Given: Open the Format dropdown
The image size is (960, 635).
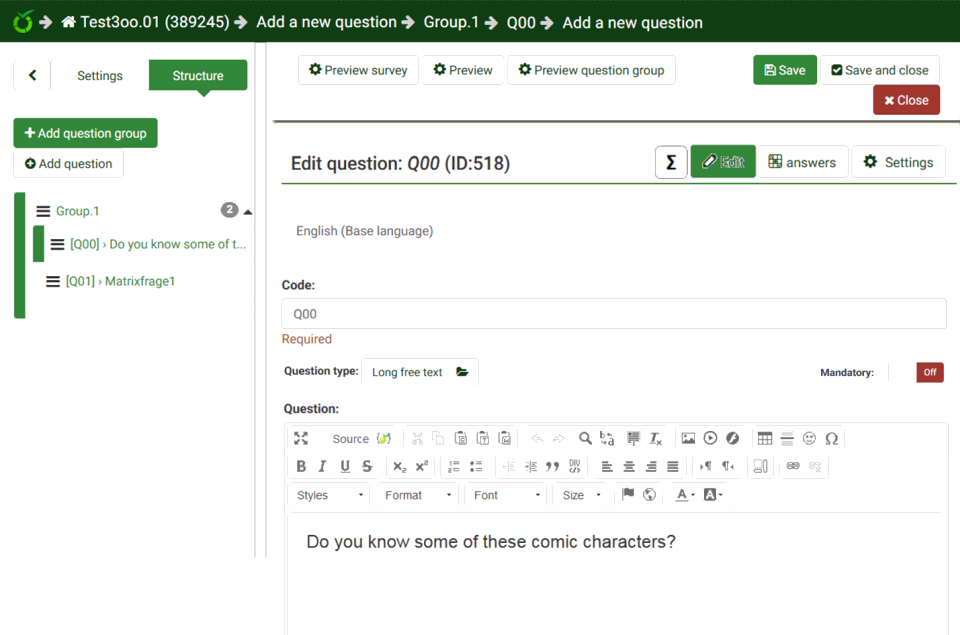Looking at the screenshot, I should tap(418, 495).
